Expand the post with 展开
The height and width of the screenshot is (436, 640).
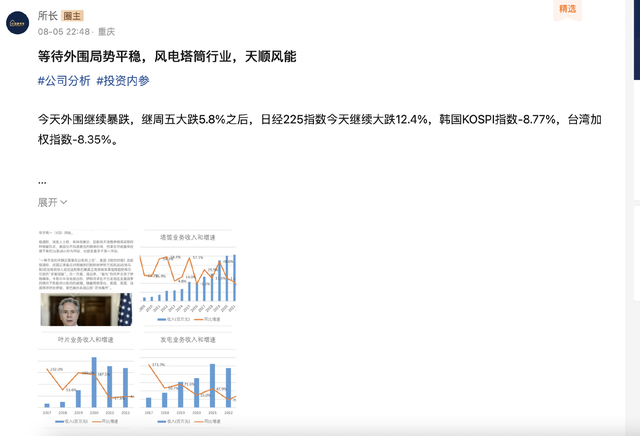52,202
